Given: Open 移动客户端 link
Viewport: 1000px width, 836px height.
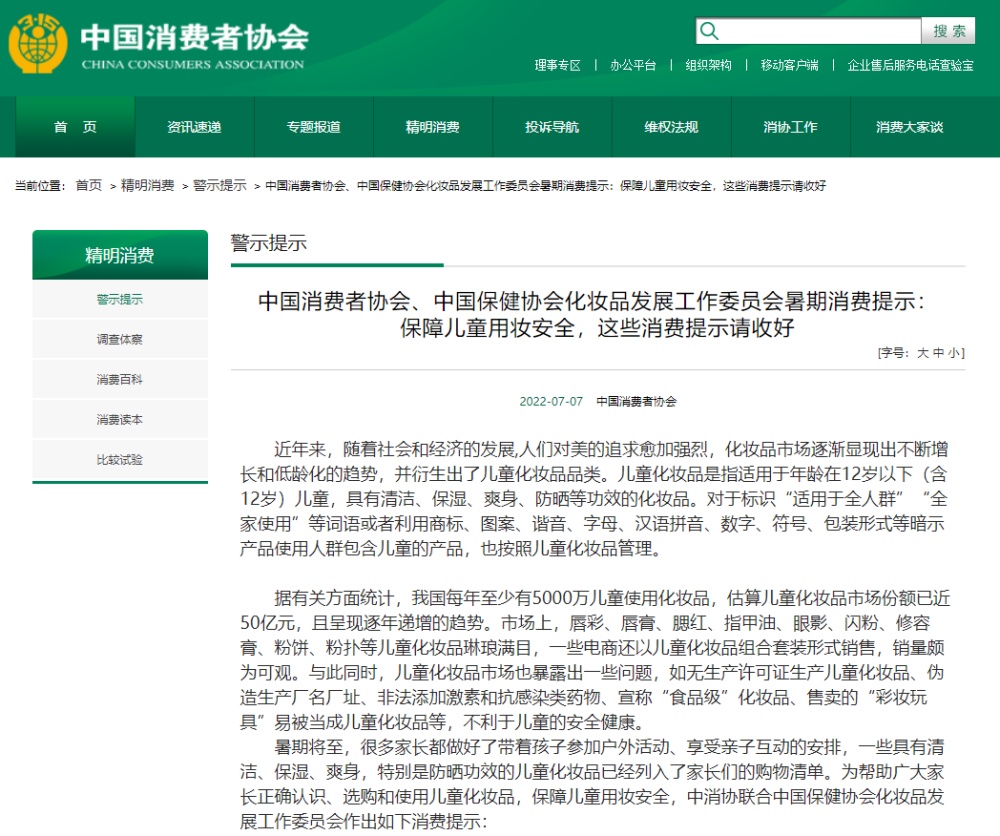Looking at the screenshot, I should pos(789,65).
